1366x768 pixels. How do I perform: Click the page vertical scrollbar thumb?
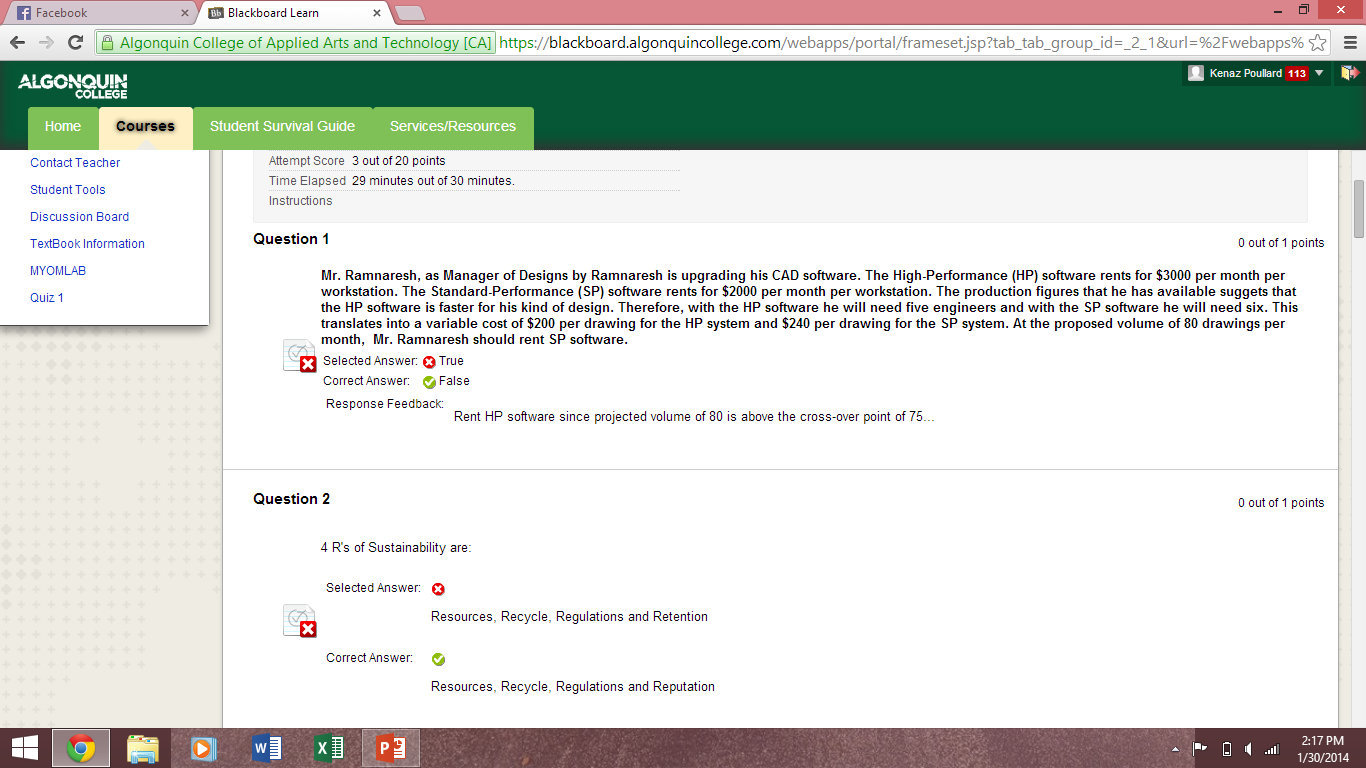tap(1358, 208)
